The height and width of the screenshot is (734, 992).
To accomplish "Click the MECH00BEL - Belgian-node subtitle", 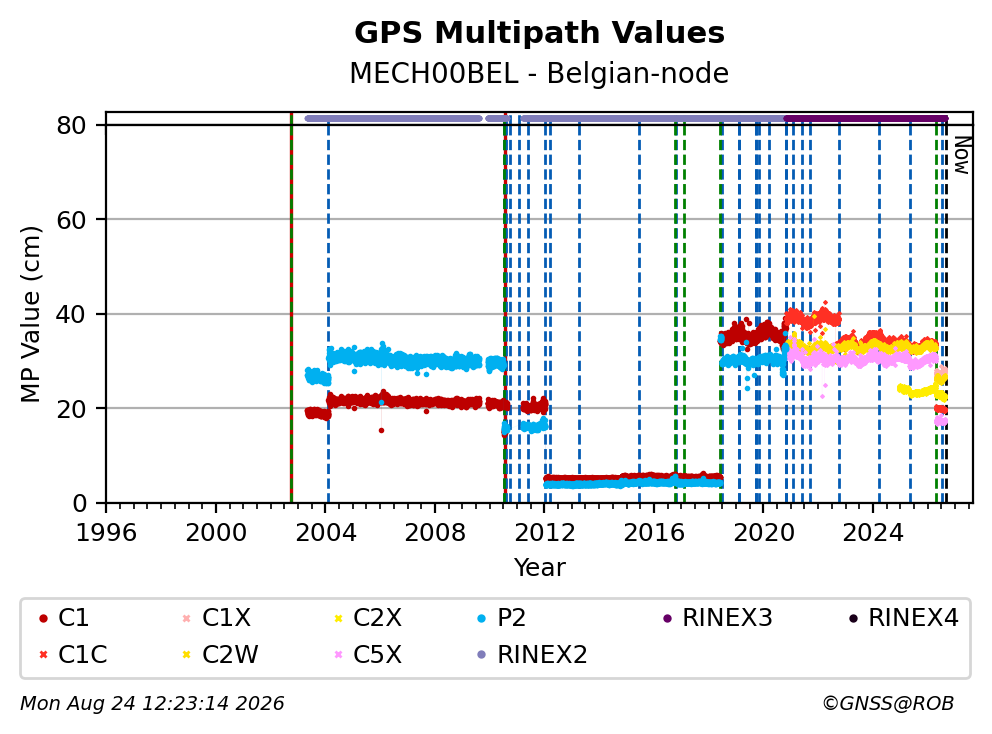I will [x=539, y=73].
